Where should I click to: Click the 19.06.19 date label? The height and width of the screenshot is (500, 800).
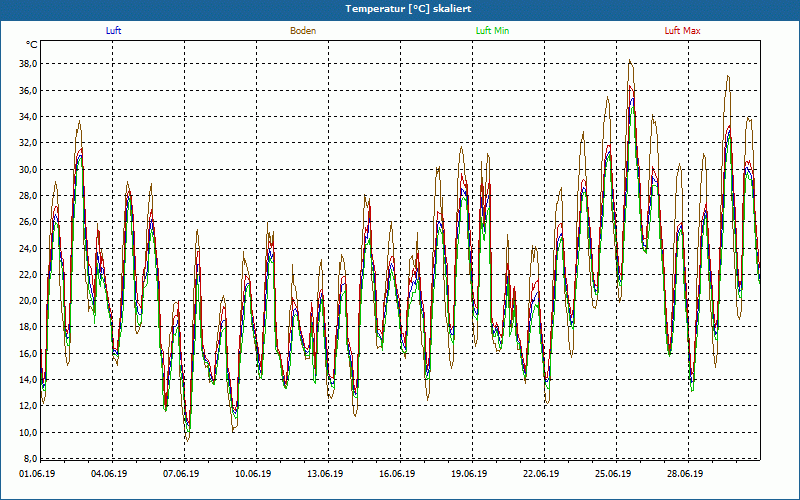coord(469,473)
